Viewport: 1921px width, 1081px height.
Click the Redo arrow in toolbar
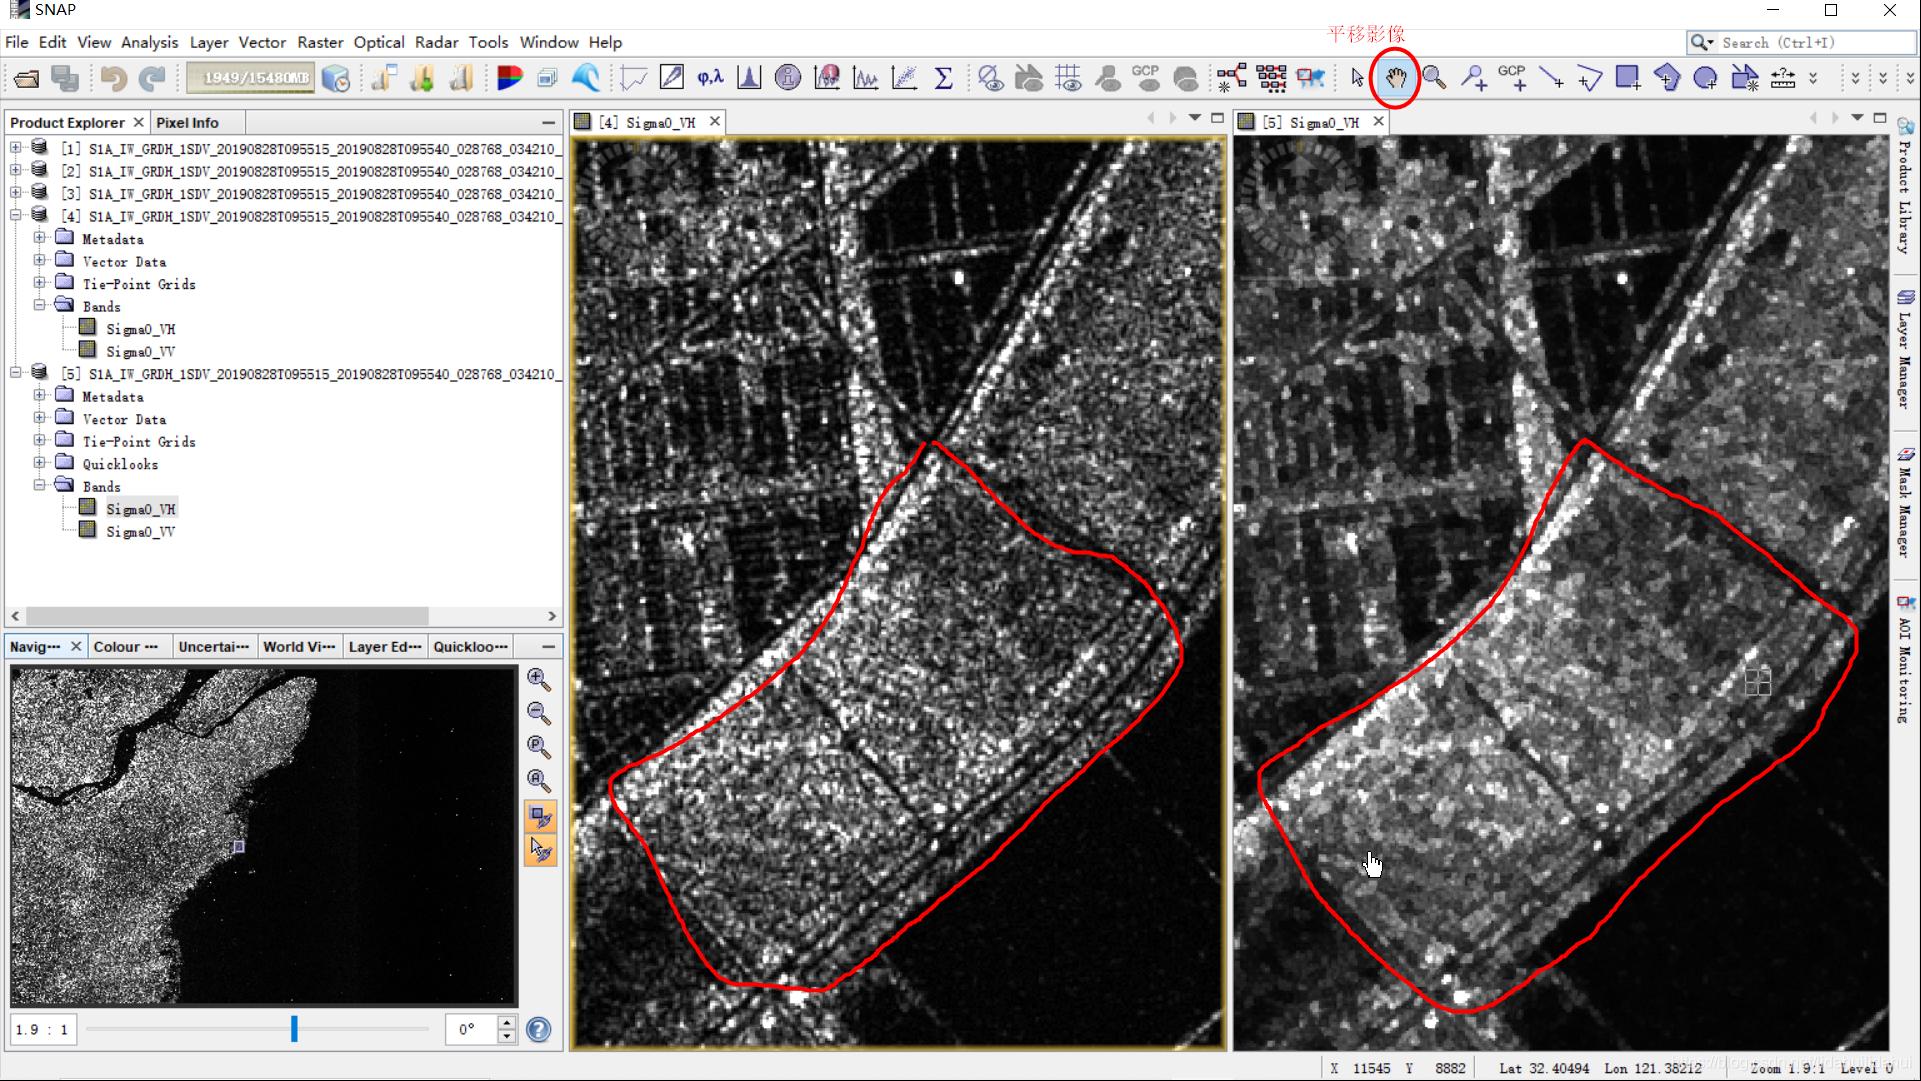click(x=152, y=78)
